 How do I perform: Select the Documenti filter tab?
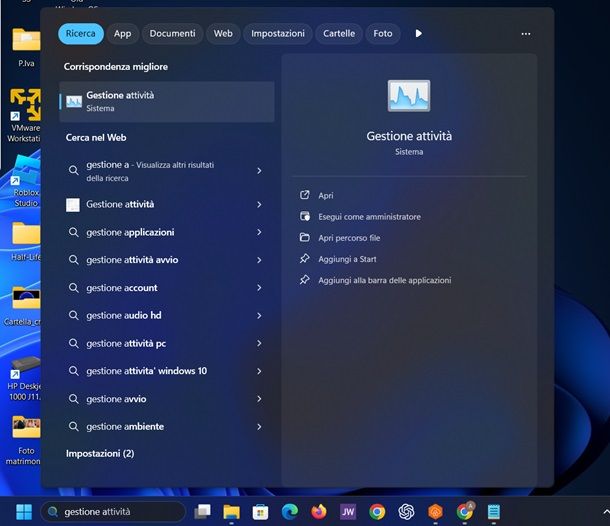click(172, 33)
